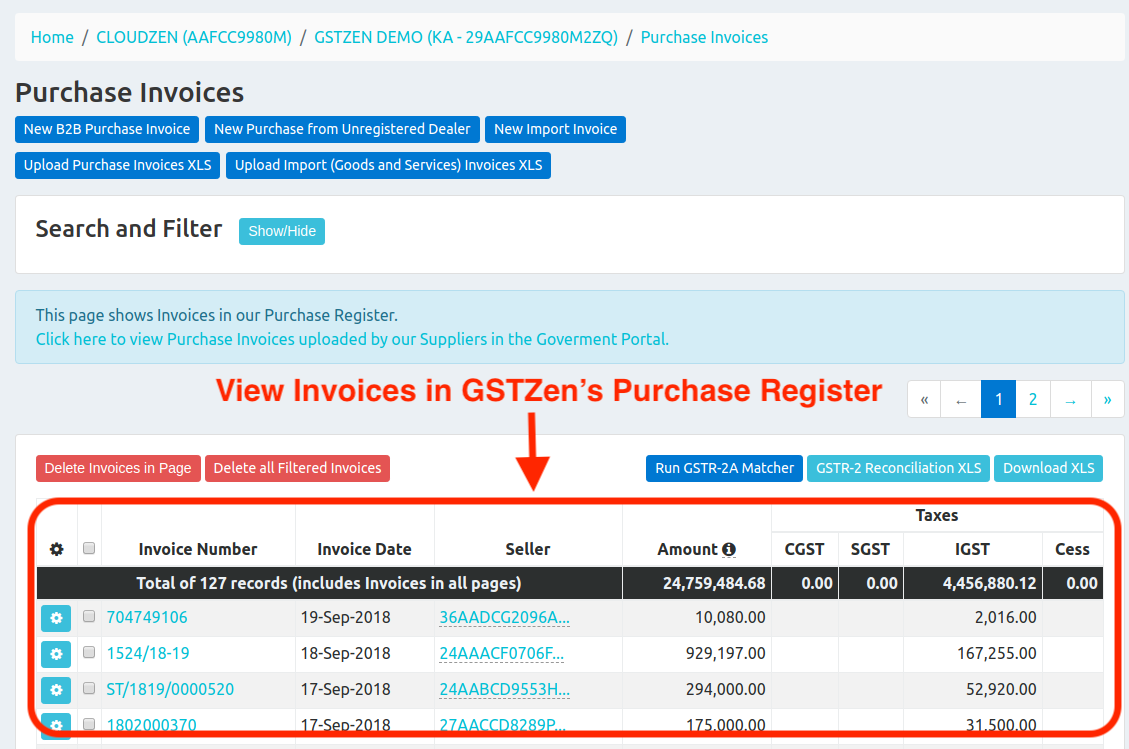The height and width of the screenshot is (749, 1129).
Task: Click Upload Import (Goods and Services) Invoices XLS
Action: click(388, 166)
